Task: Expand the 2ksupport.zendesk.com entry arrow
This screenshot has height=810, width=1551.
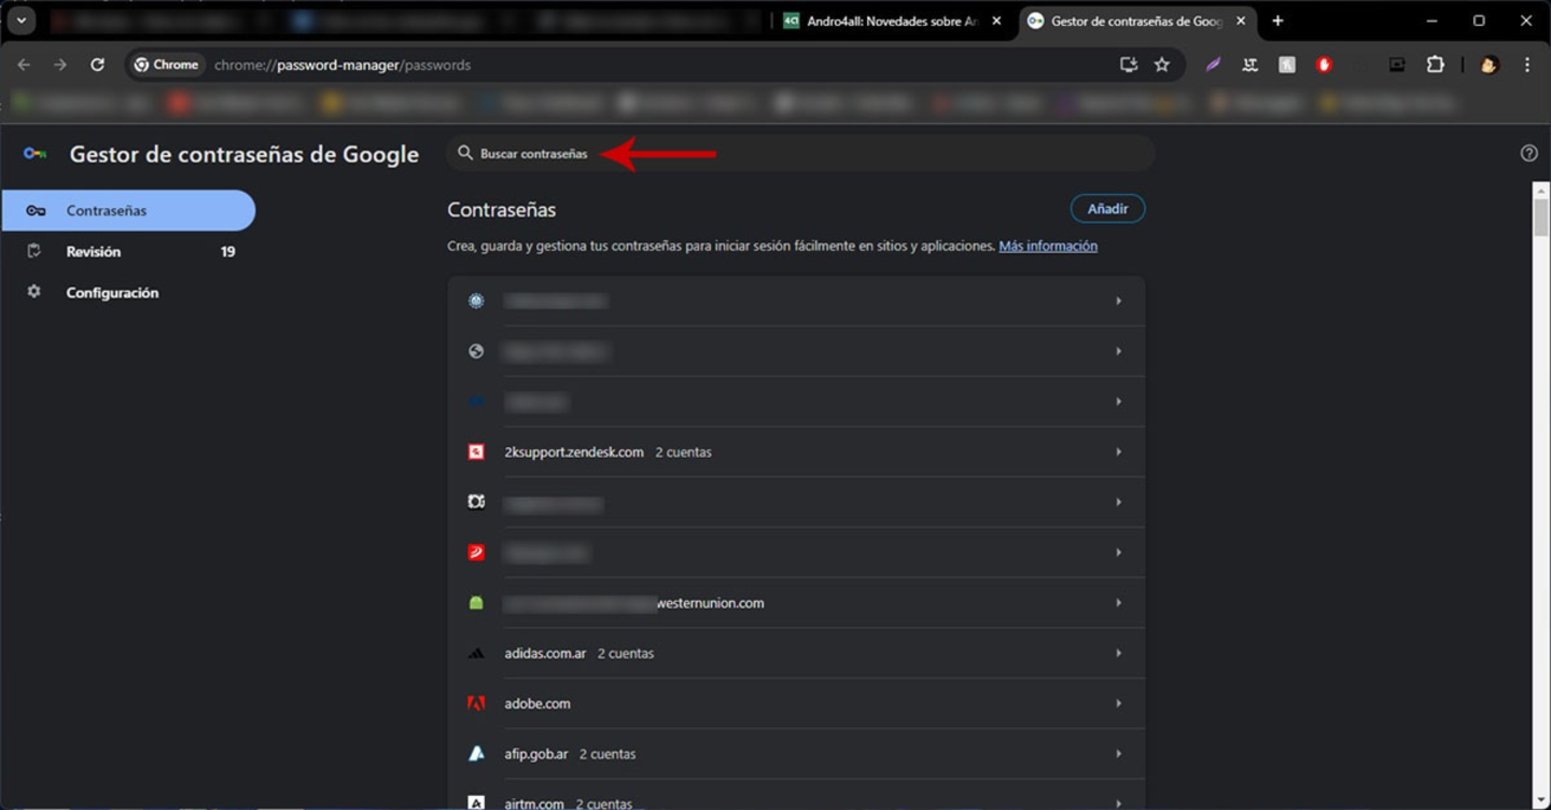Action: (x=1118, y=452)
